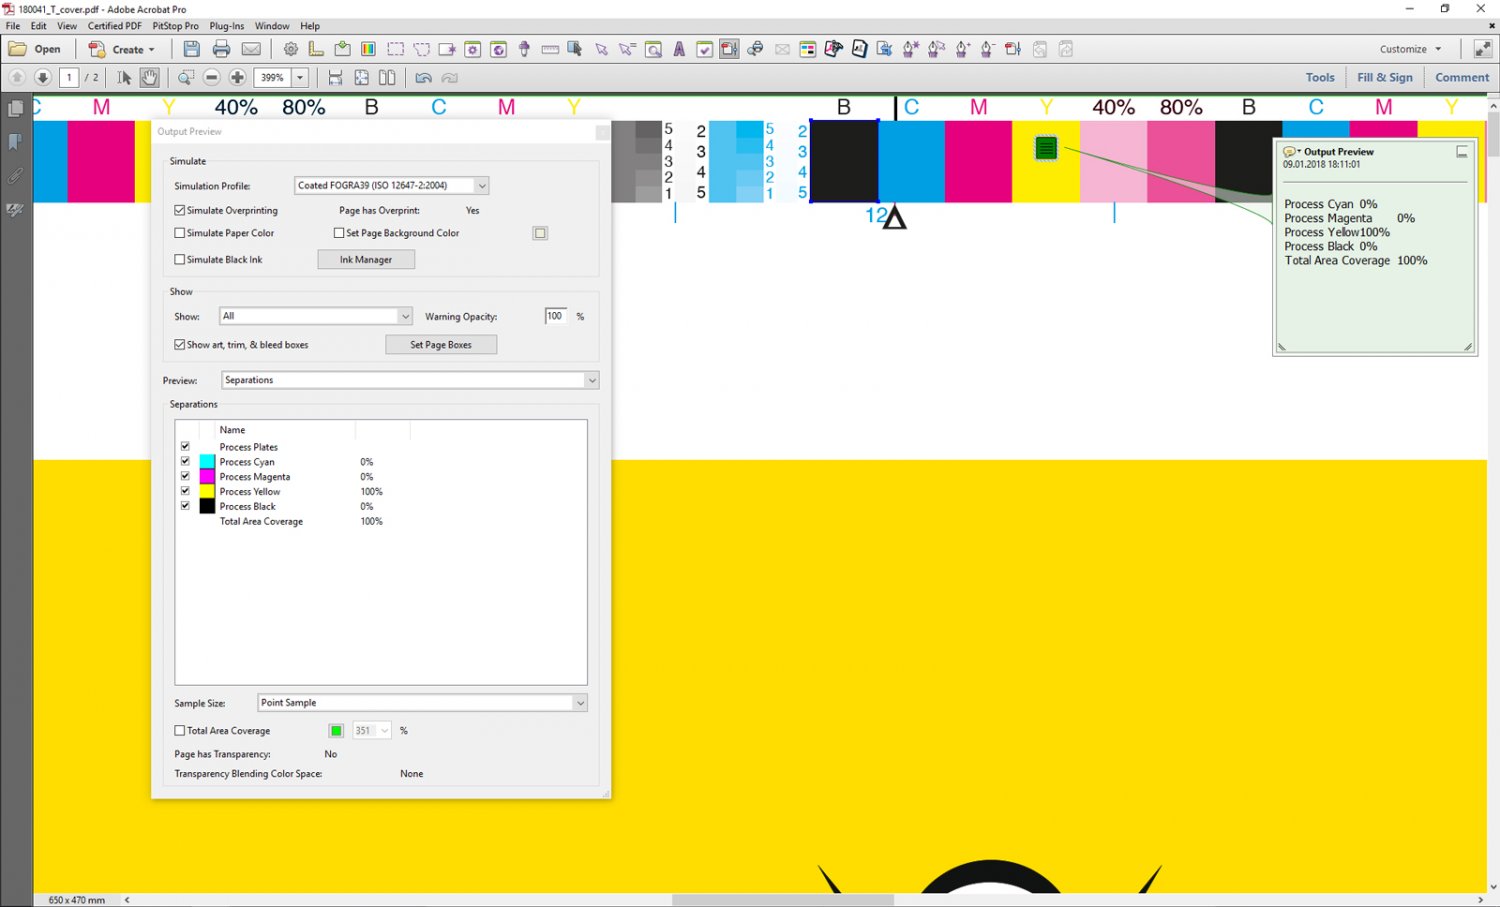Image resolution: width=1500 pixels, height=907 pixels.
Task: Open the Tools pane
Action: [x=1320, y=77]
